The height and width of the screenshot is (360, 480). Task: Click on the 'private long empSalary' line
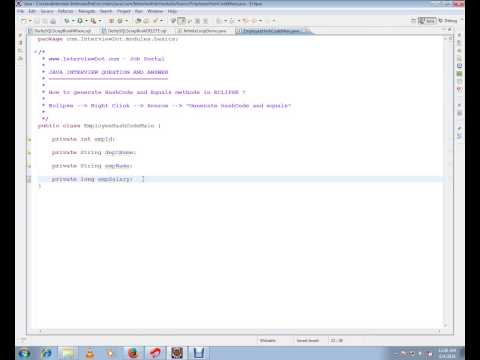(92, 179)
